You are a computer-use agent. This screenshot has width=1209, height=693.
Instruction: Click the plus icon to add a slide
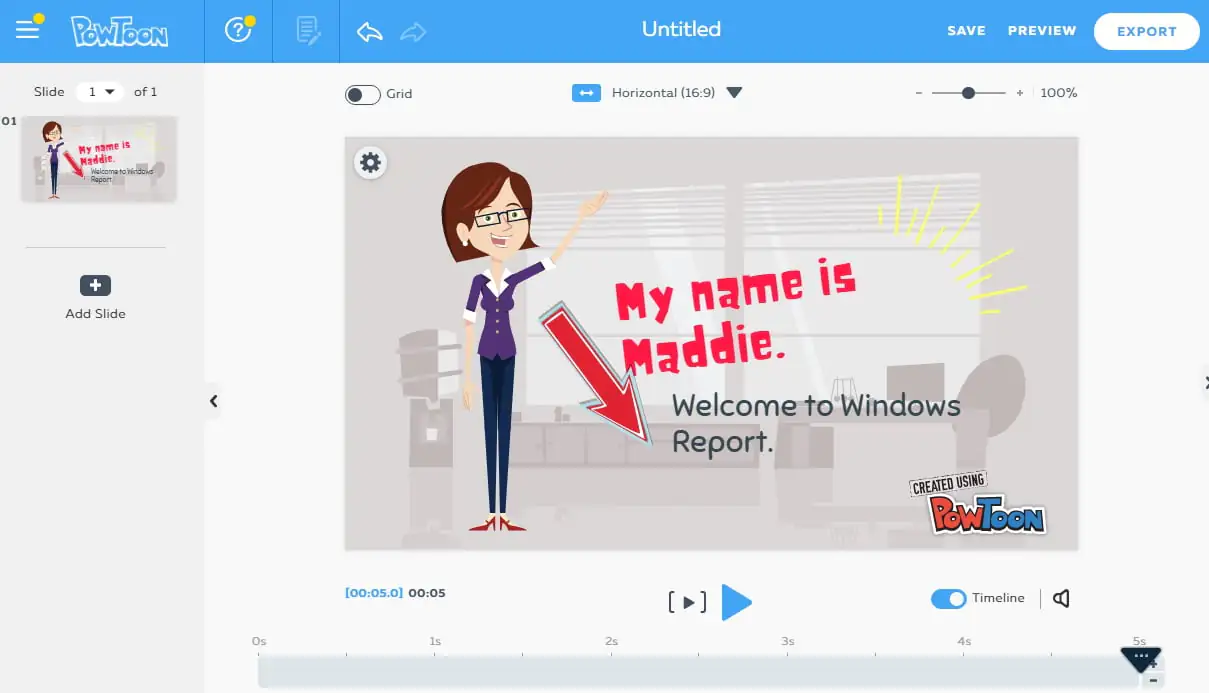[x=95, y=285]
